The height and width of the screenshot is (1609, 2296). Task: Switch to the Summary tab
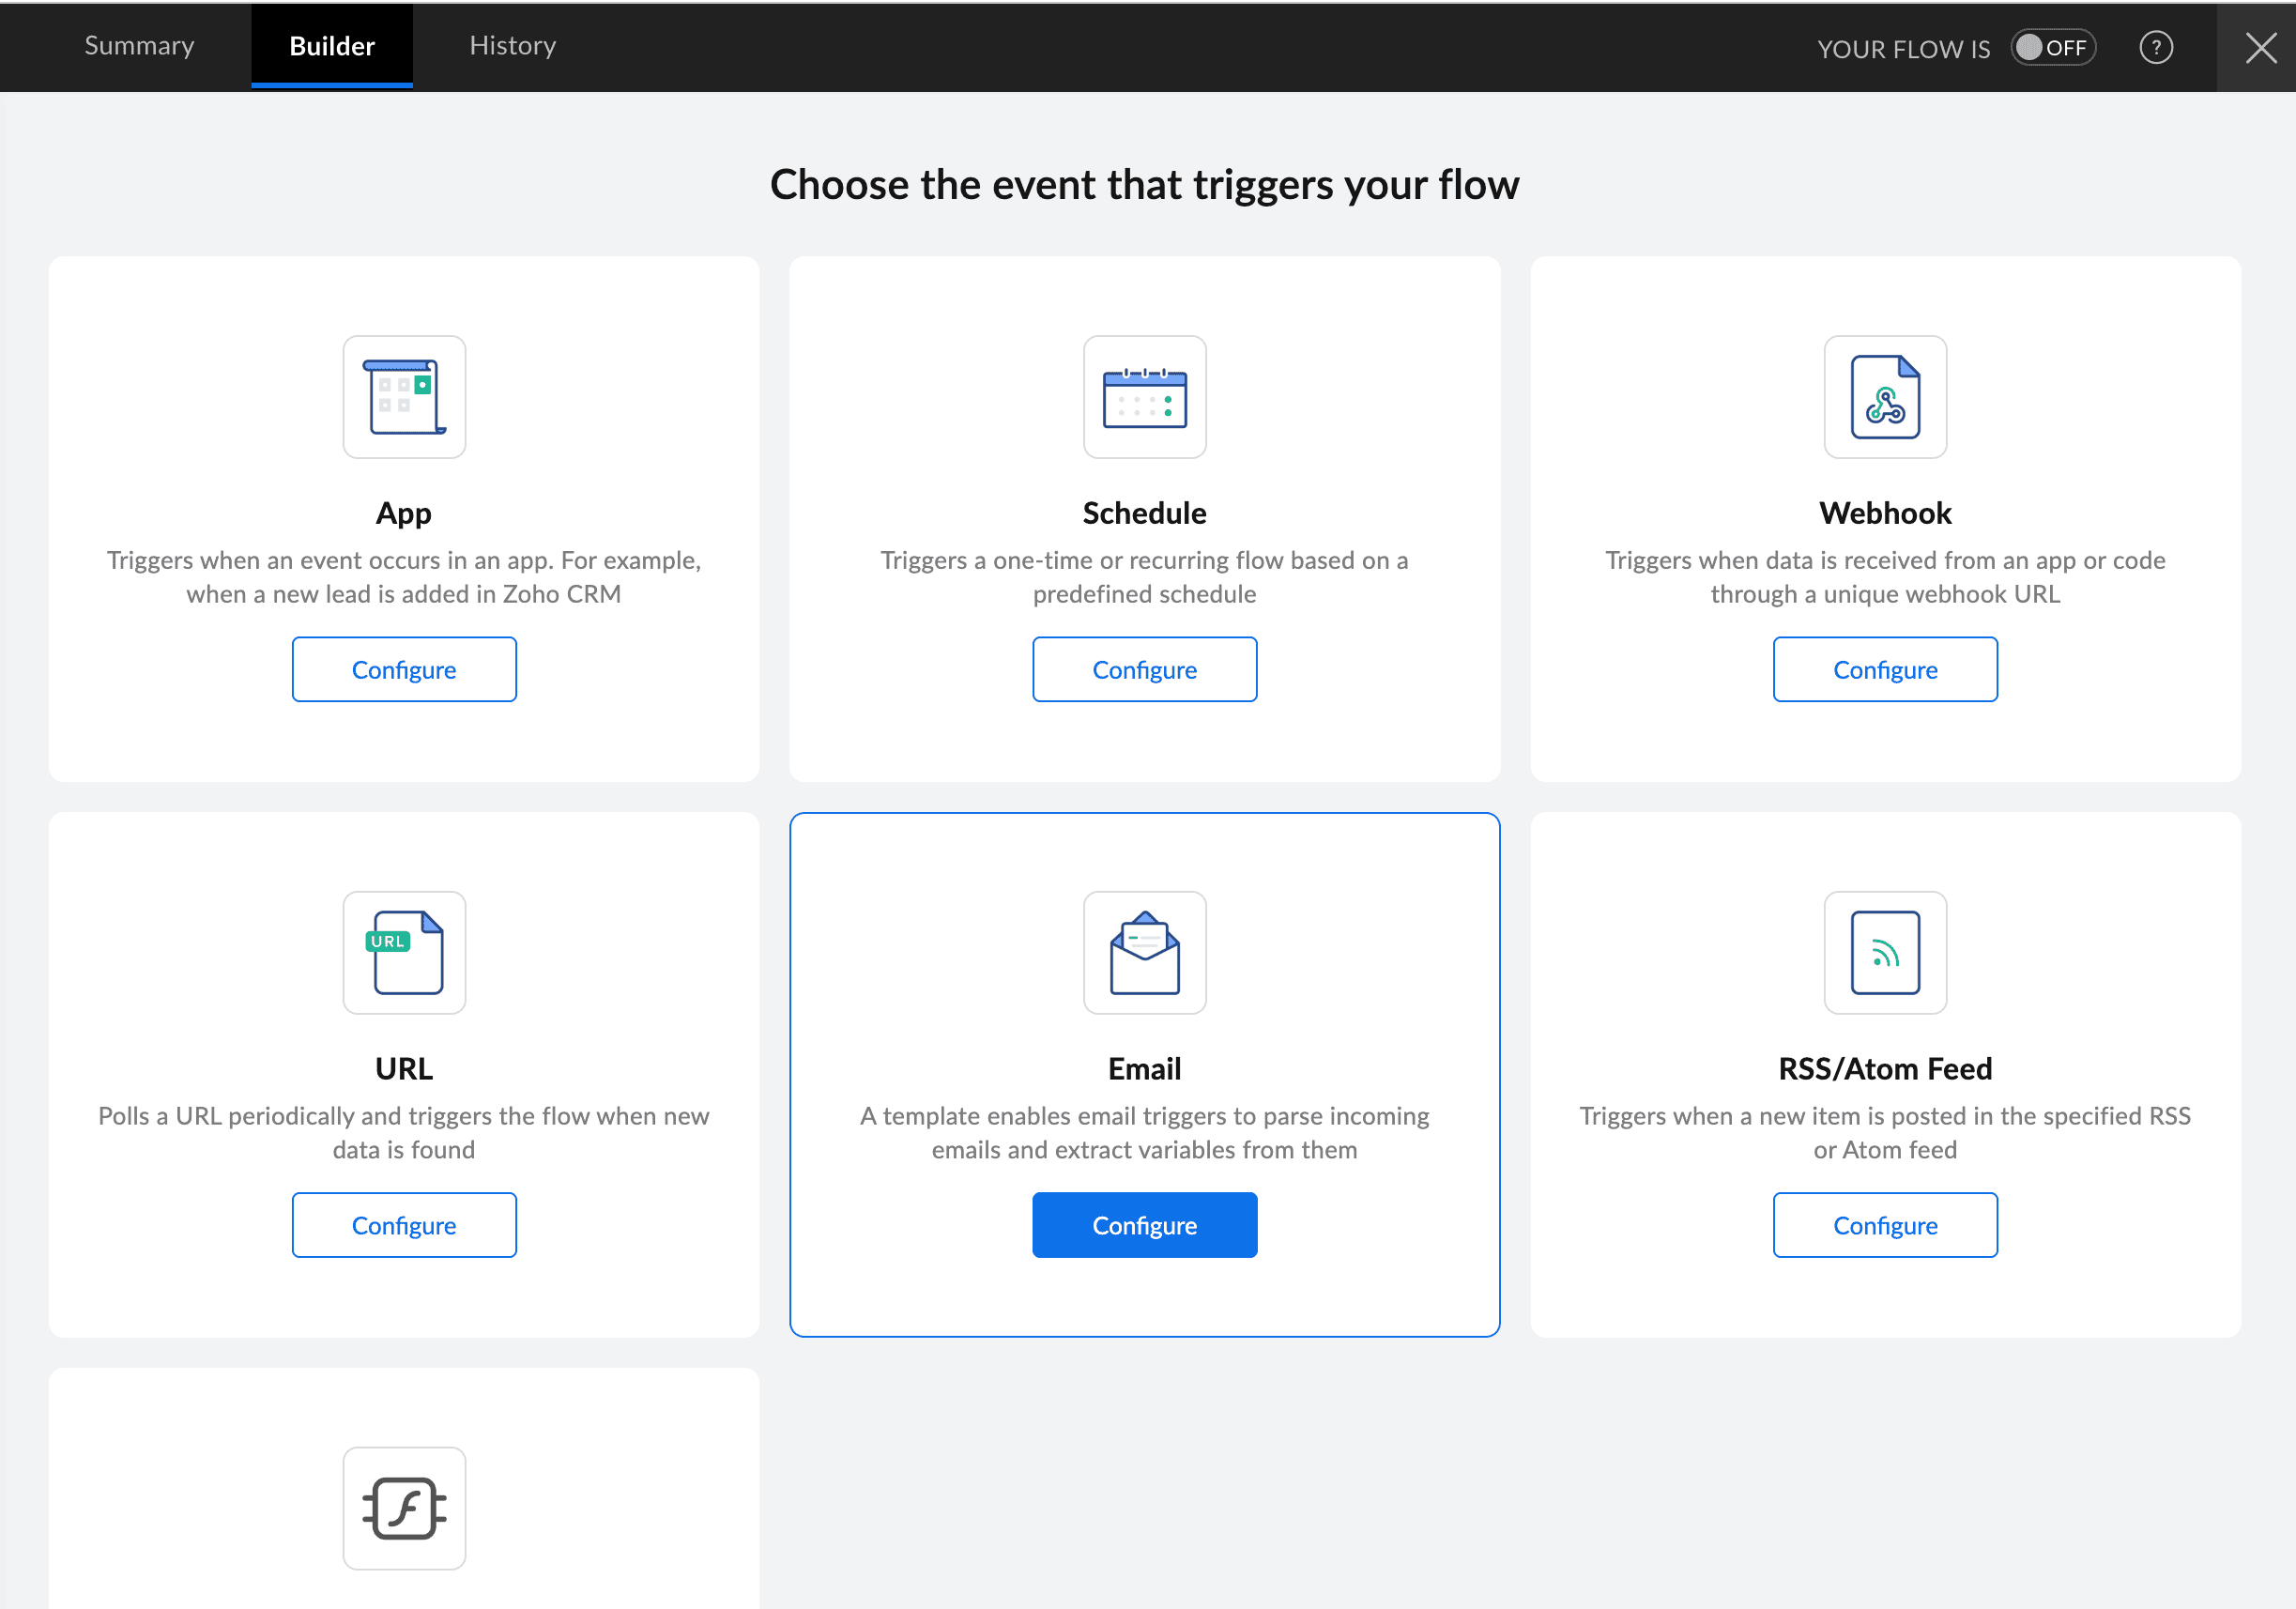(x=139, y=46)
